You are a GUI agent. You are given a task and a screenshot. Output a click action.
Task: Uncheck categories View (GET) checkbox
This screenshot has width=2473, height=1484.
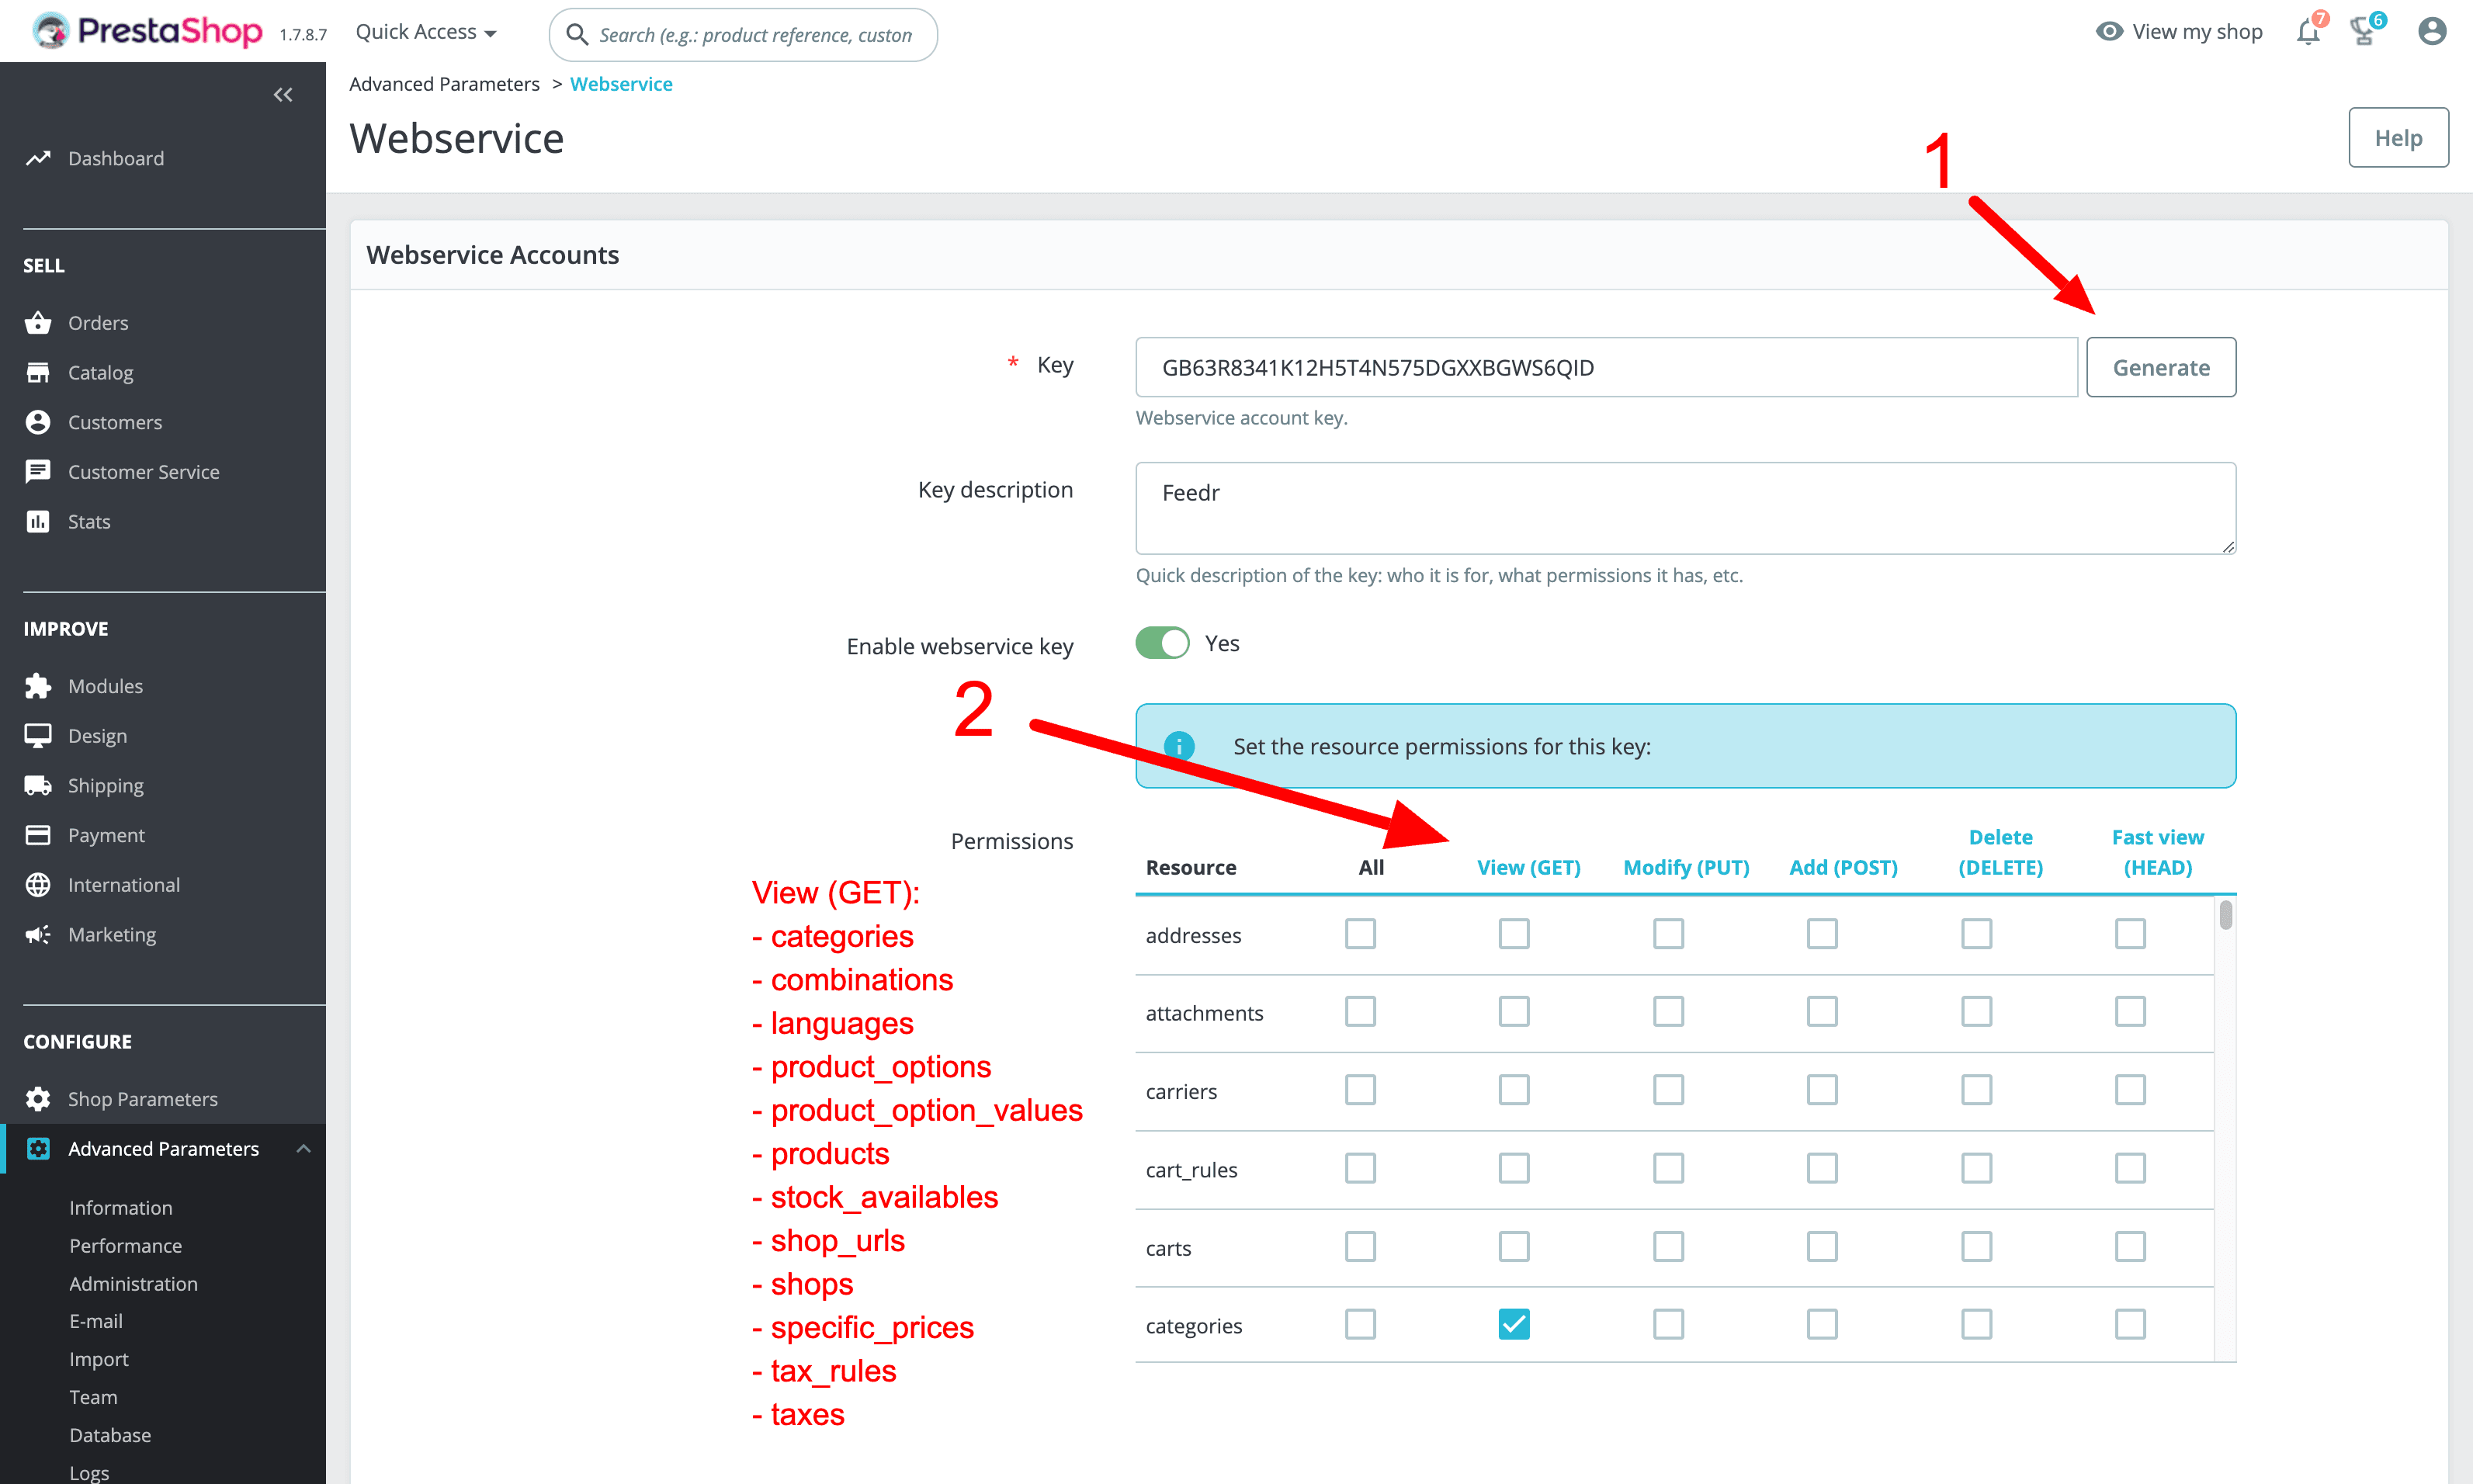pyautogui.click(x=1513, y=1324)
